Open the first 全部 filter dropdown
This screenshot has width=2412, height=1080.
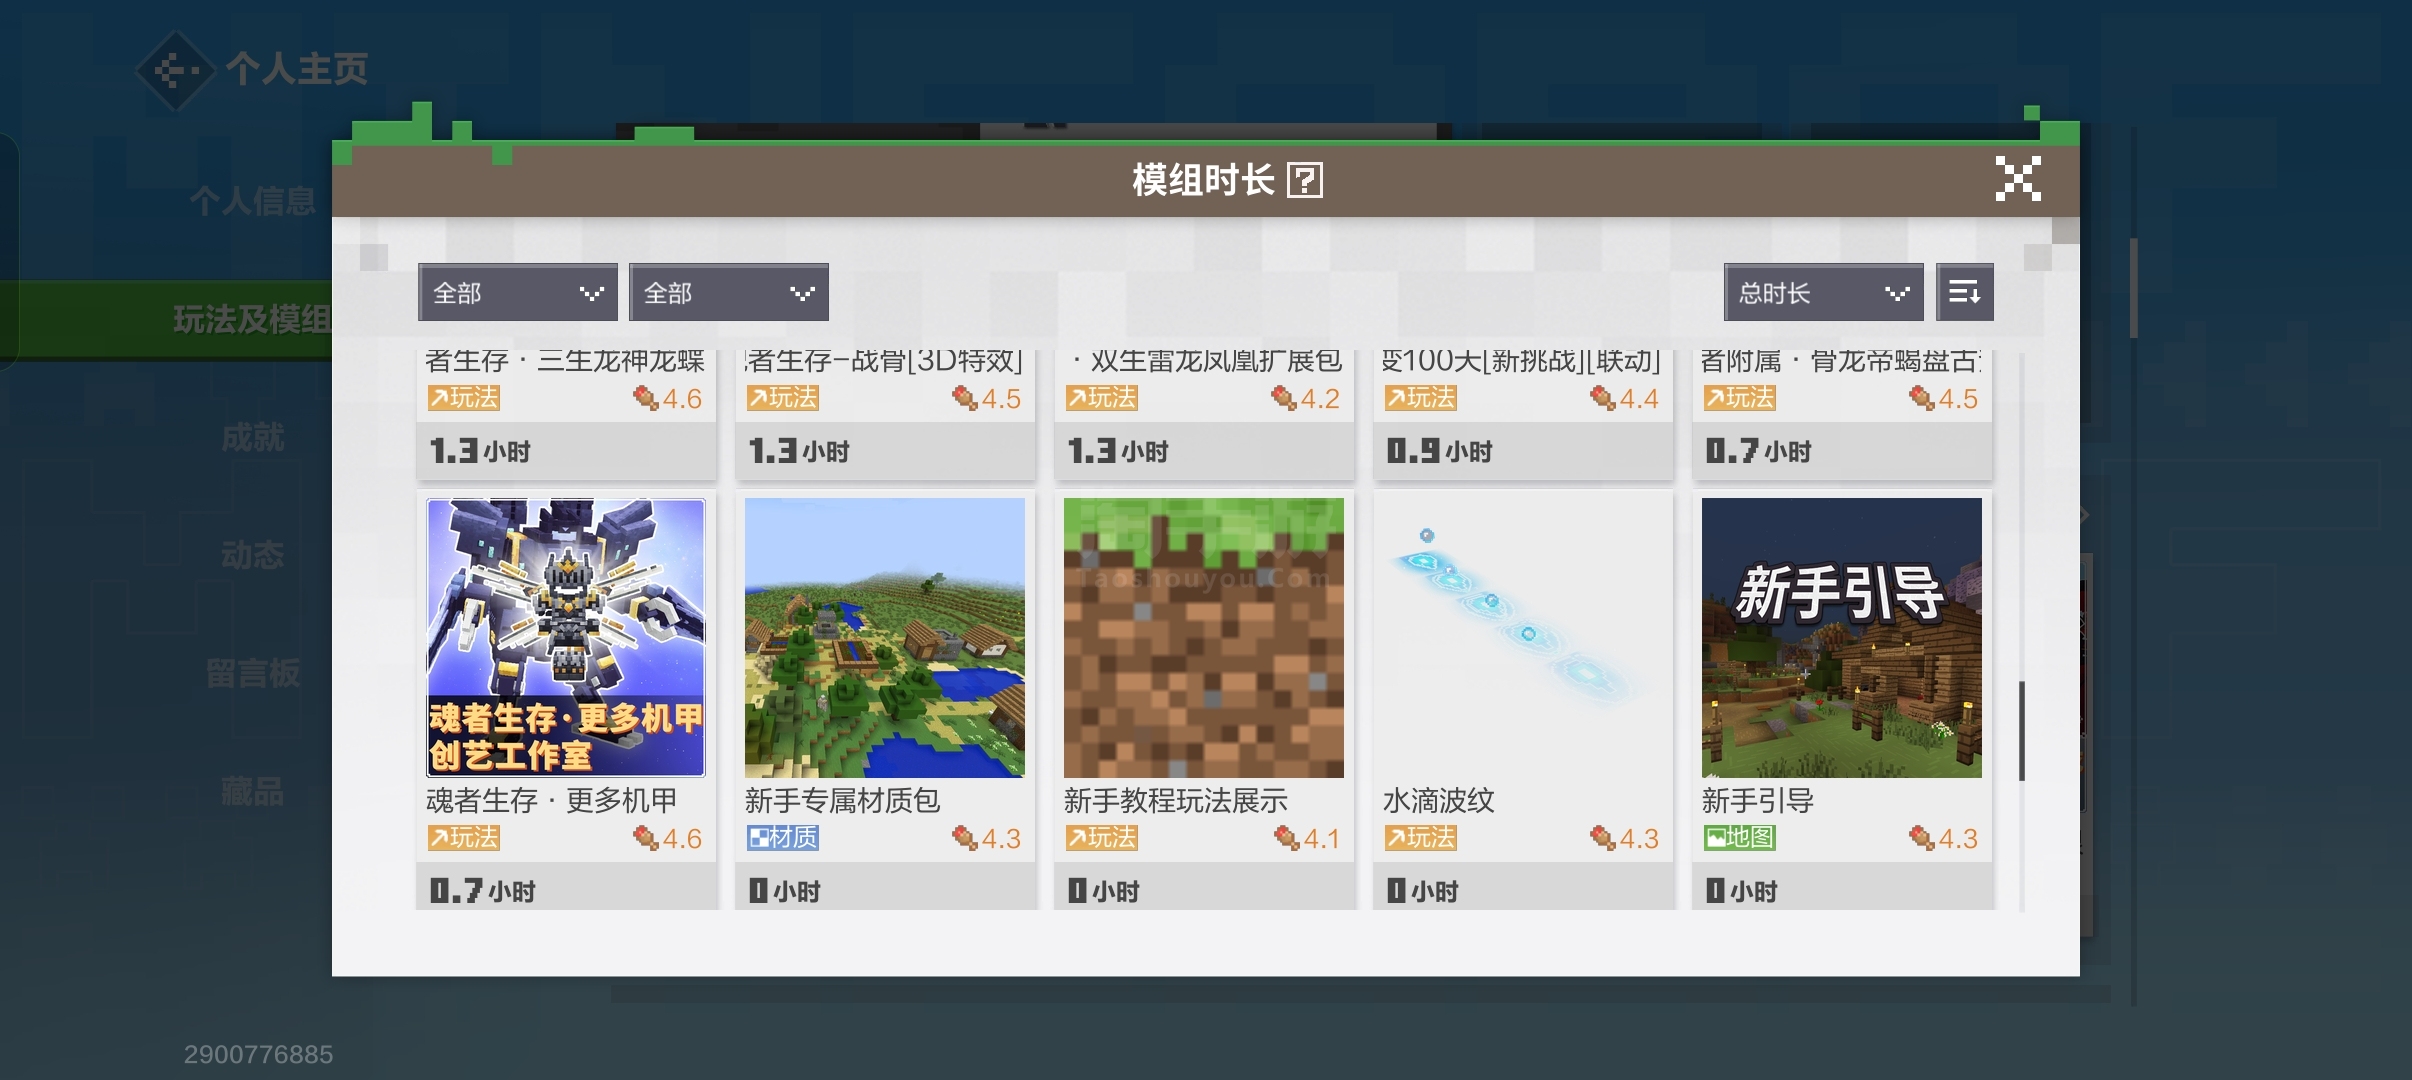pos(517,292)
